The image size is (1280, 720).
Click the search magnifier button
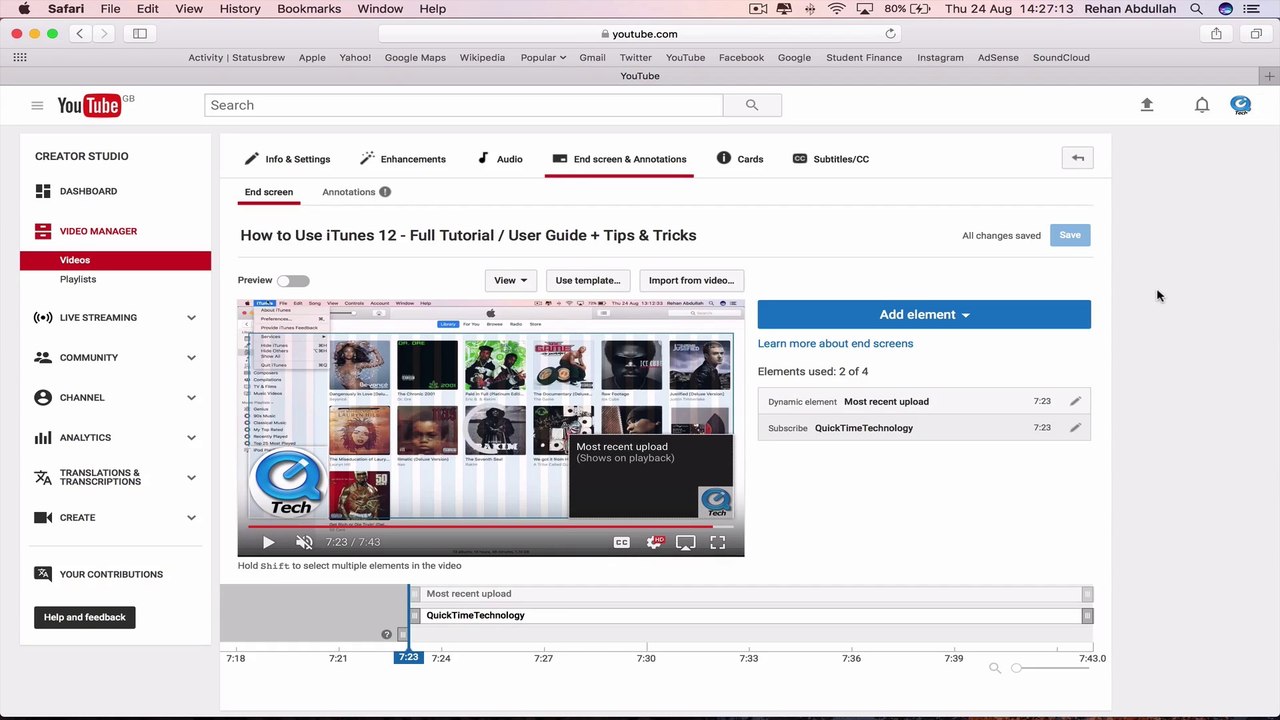(x=752, y=105)
